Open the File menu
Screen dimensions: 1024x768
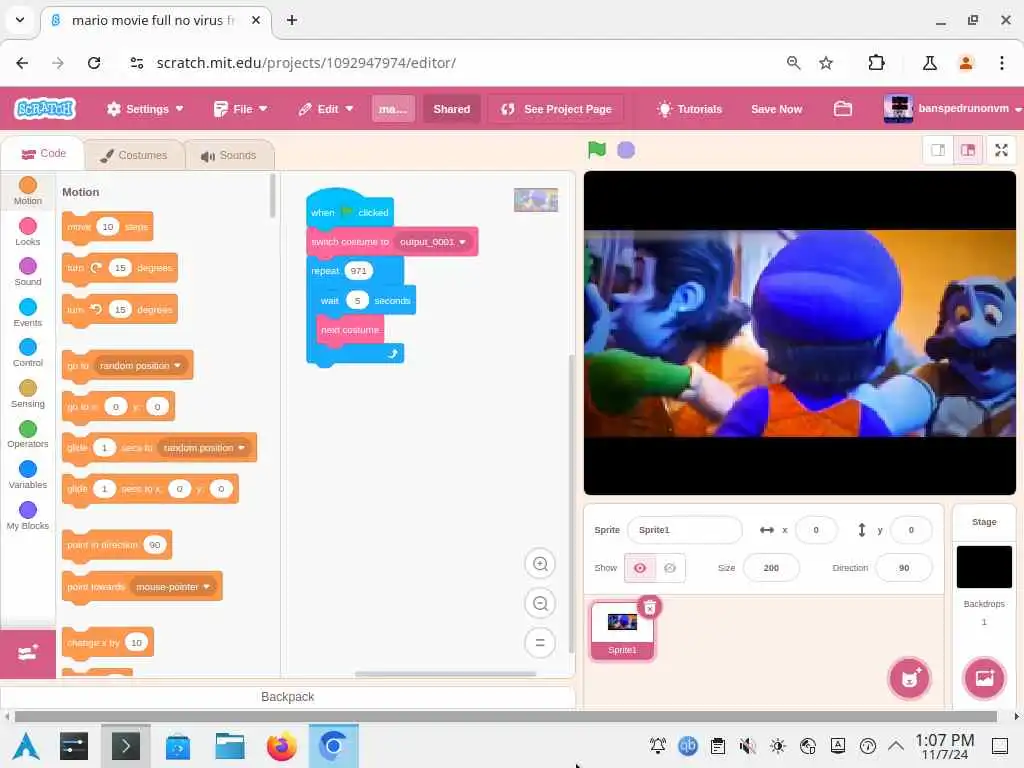pyautogui.click(x=240, y=109)
